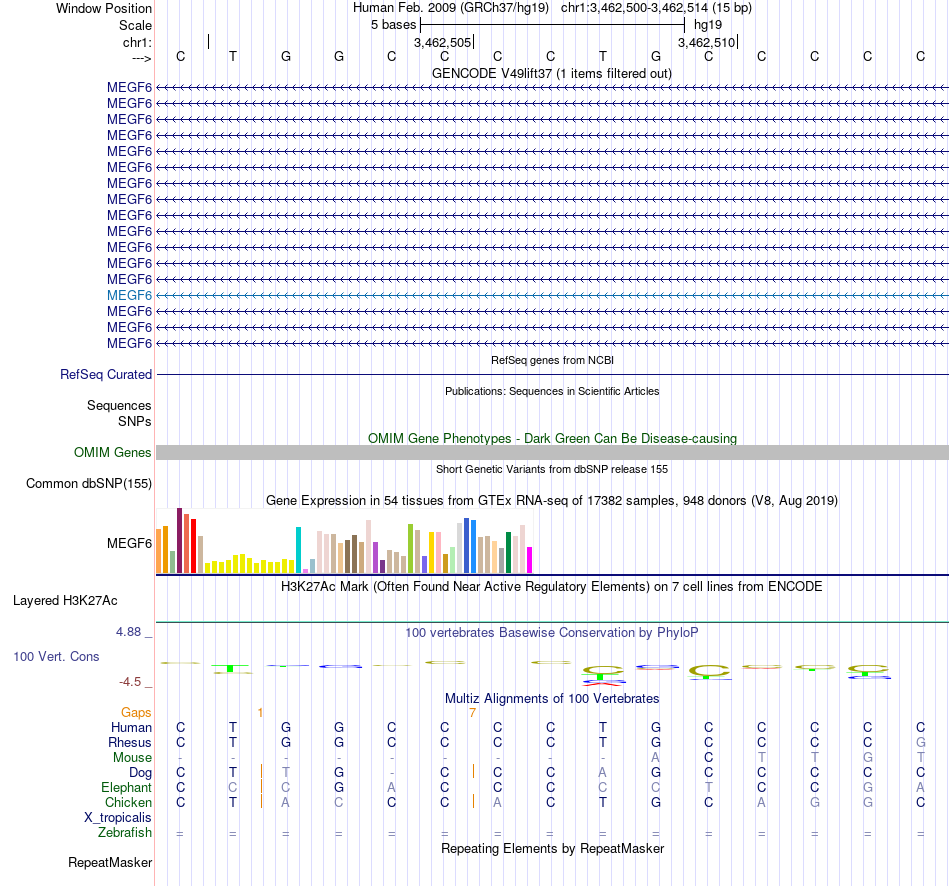
Task: Select the Chicken species label
Action: (128, 802)
